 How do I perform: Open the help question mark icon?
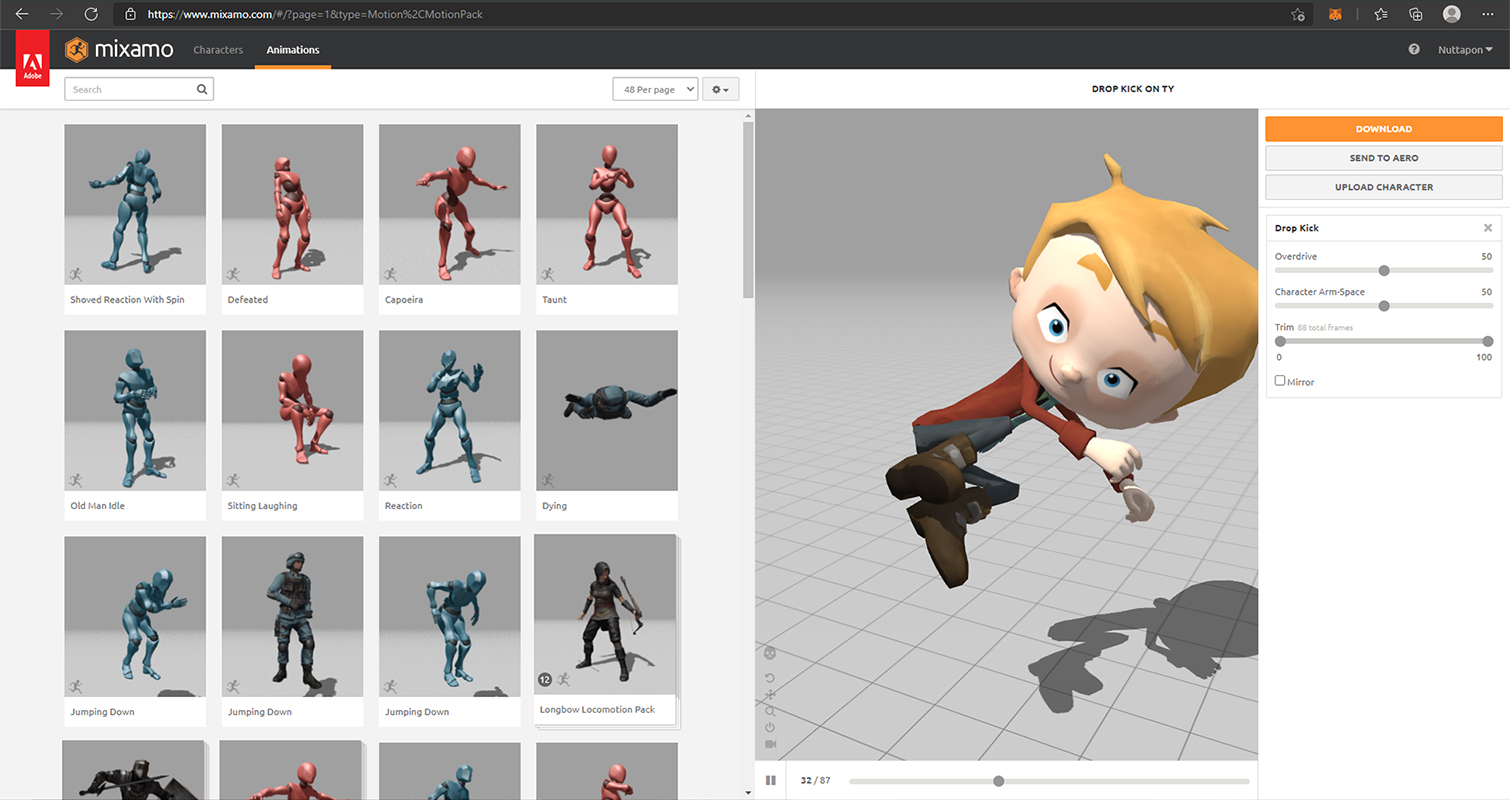[1414, 49]
